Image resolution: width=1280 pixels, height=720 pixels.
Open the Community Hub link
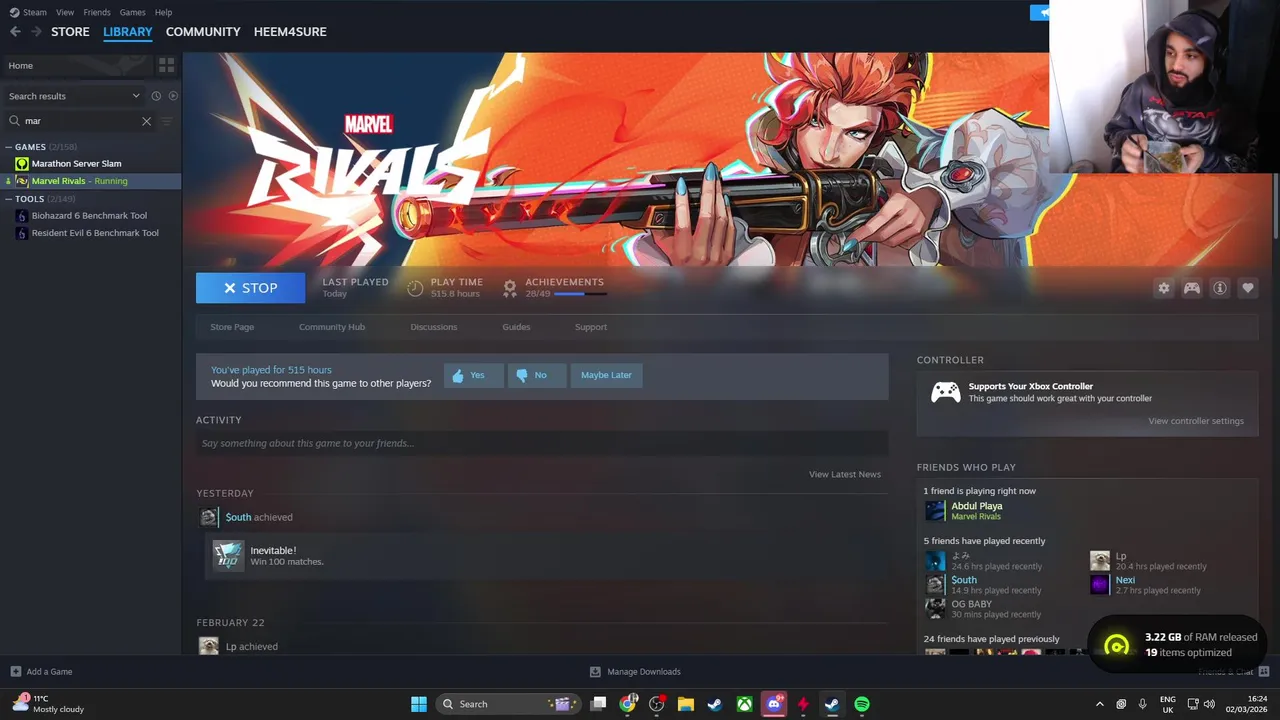pyautogui.click(x=332, y=327)
